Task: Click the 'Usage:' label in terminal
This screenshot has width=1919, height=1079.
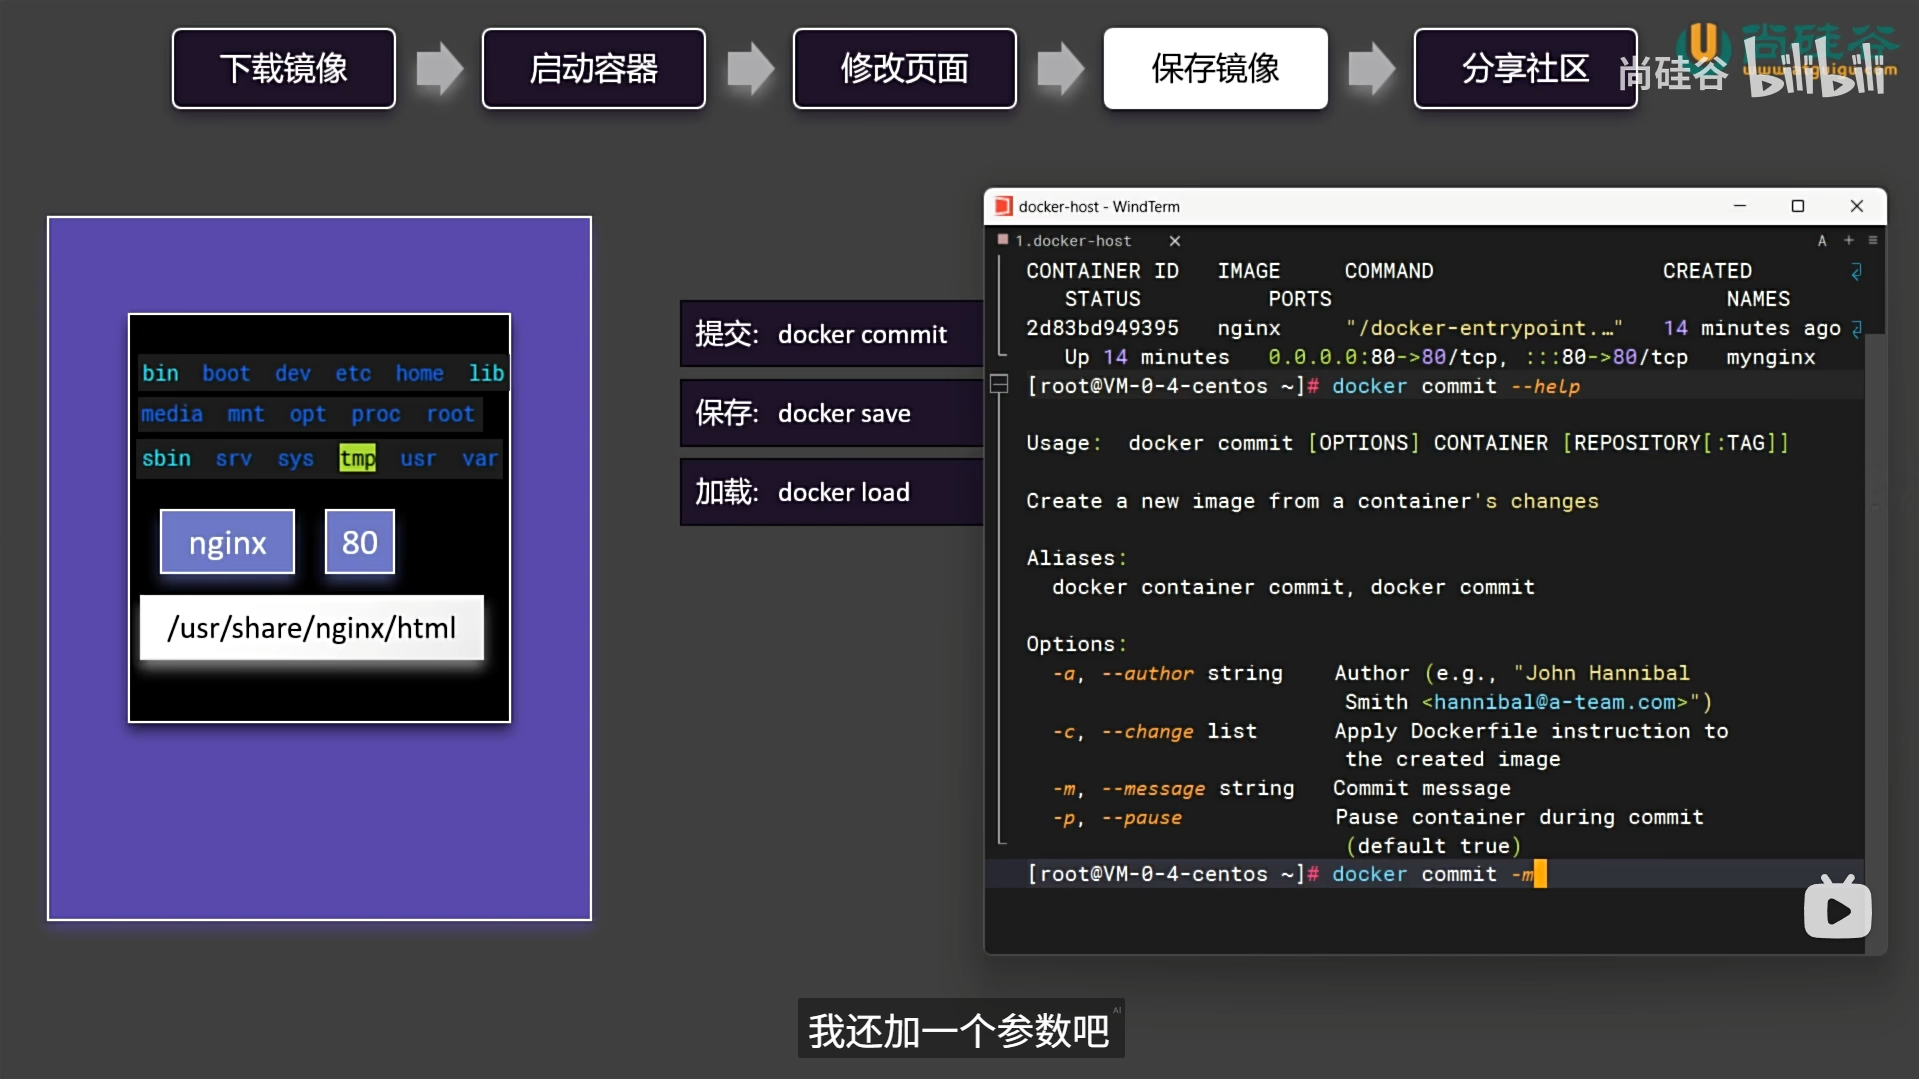Action: pos(1063,443)
